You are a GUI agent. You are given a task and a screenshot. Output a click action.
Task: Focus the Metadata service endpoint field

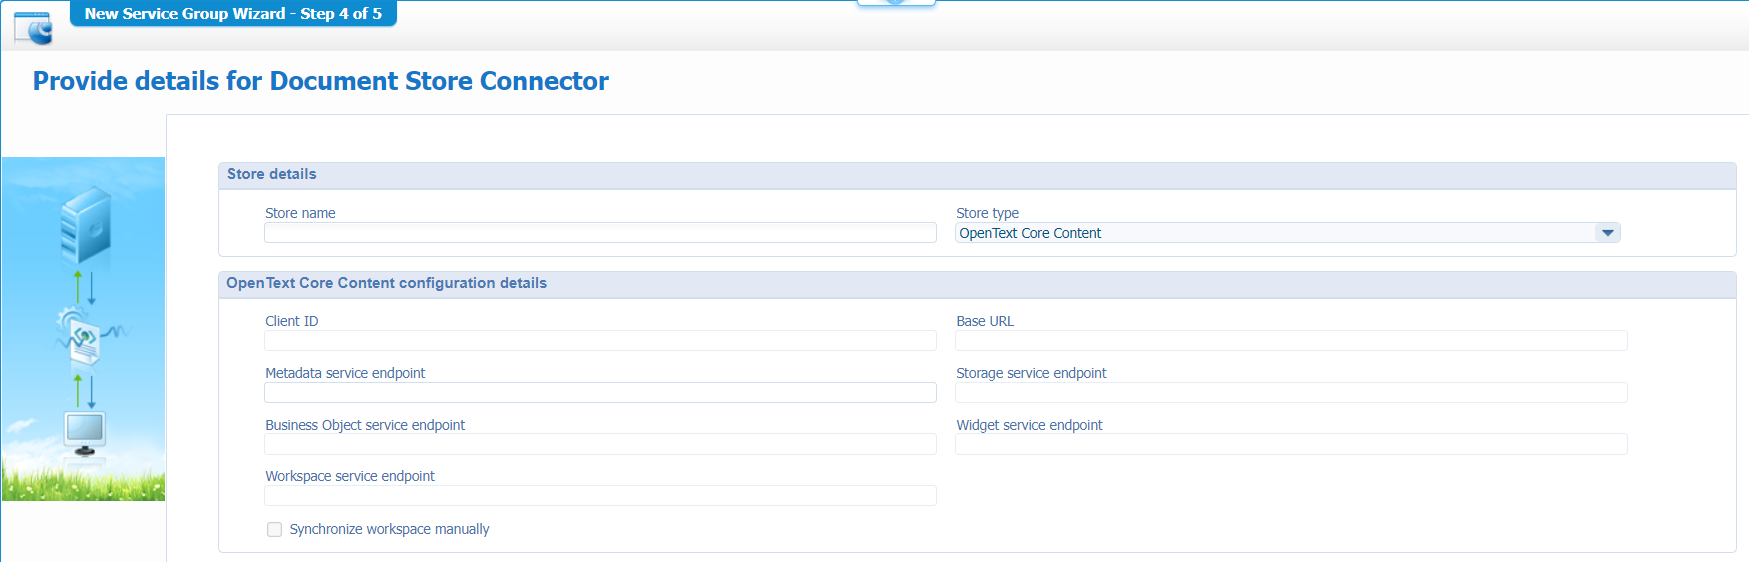(600, 393)
